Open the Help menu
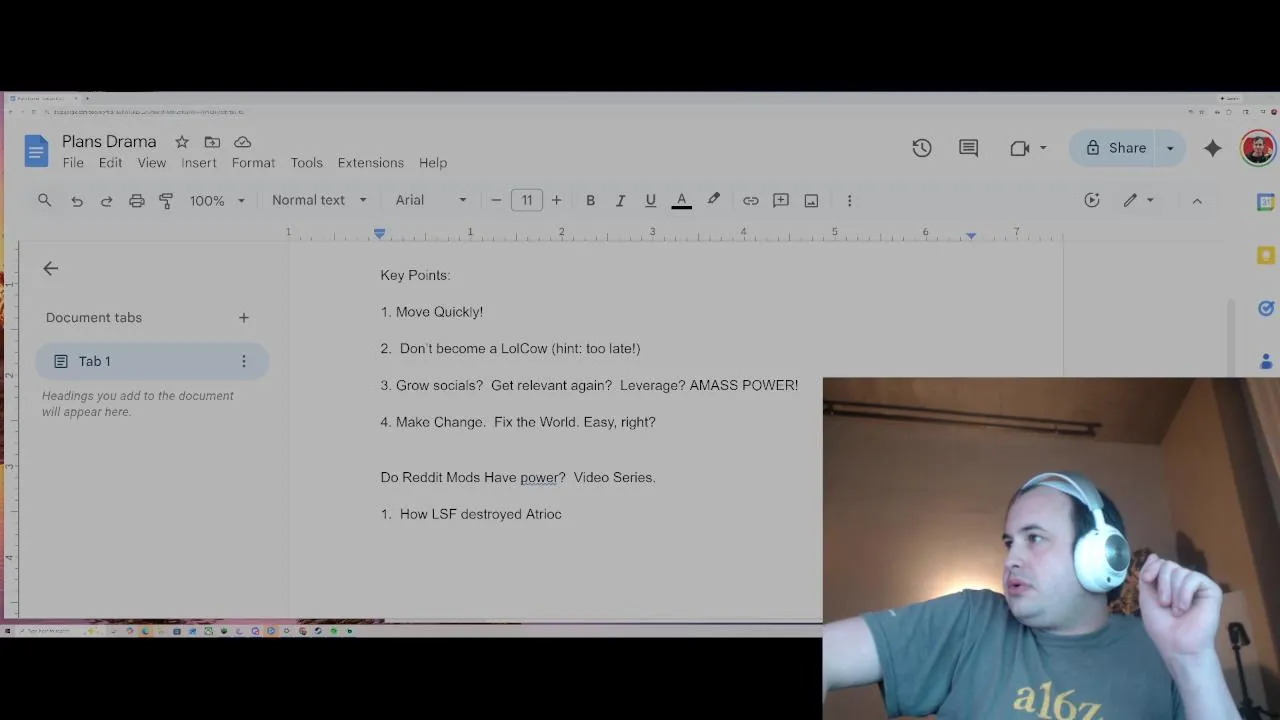The height and width of the screenshot is (720, 1280). [433, 163]
